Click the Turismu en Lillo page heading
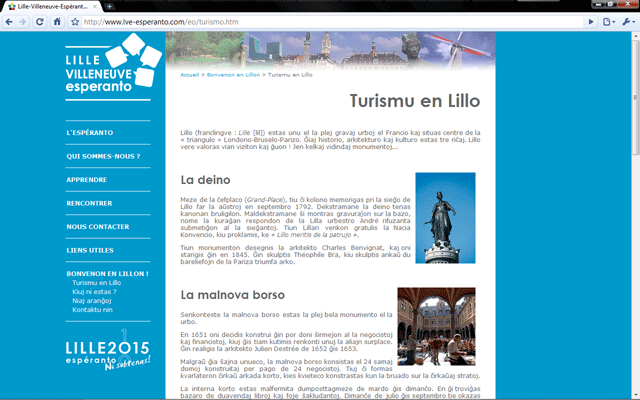This screenshot has width=640, height=400. (415, 101)
